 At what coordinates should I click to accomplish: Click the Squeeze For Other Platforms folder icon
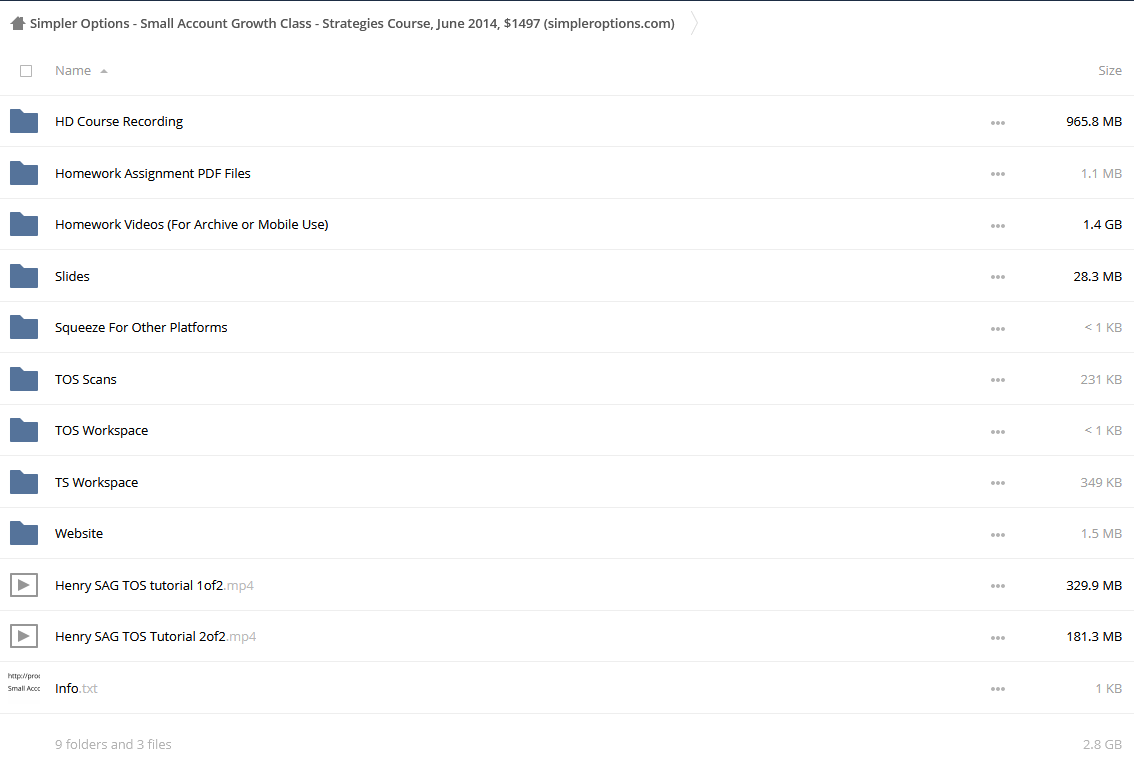(24, 327)
